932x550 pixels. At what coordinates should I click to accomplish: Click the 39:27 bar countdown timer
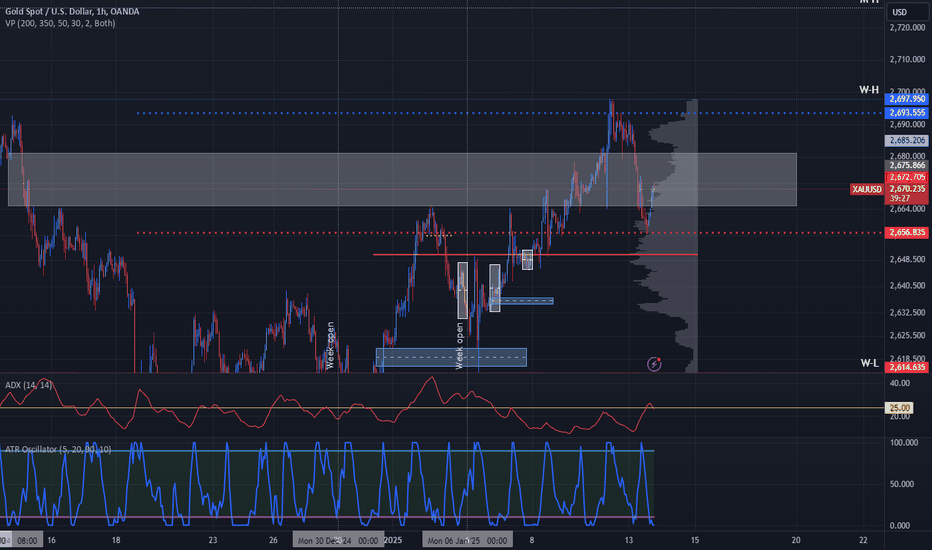coord(900,198)
